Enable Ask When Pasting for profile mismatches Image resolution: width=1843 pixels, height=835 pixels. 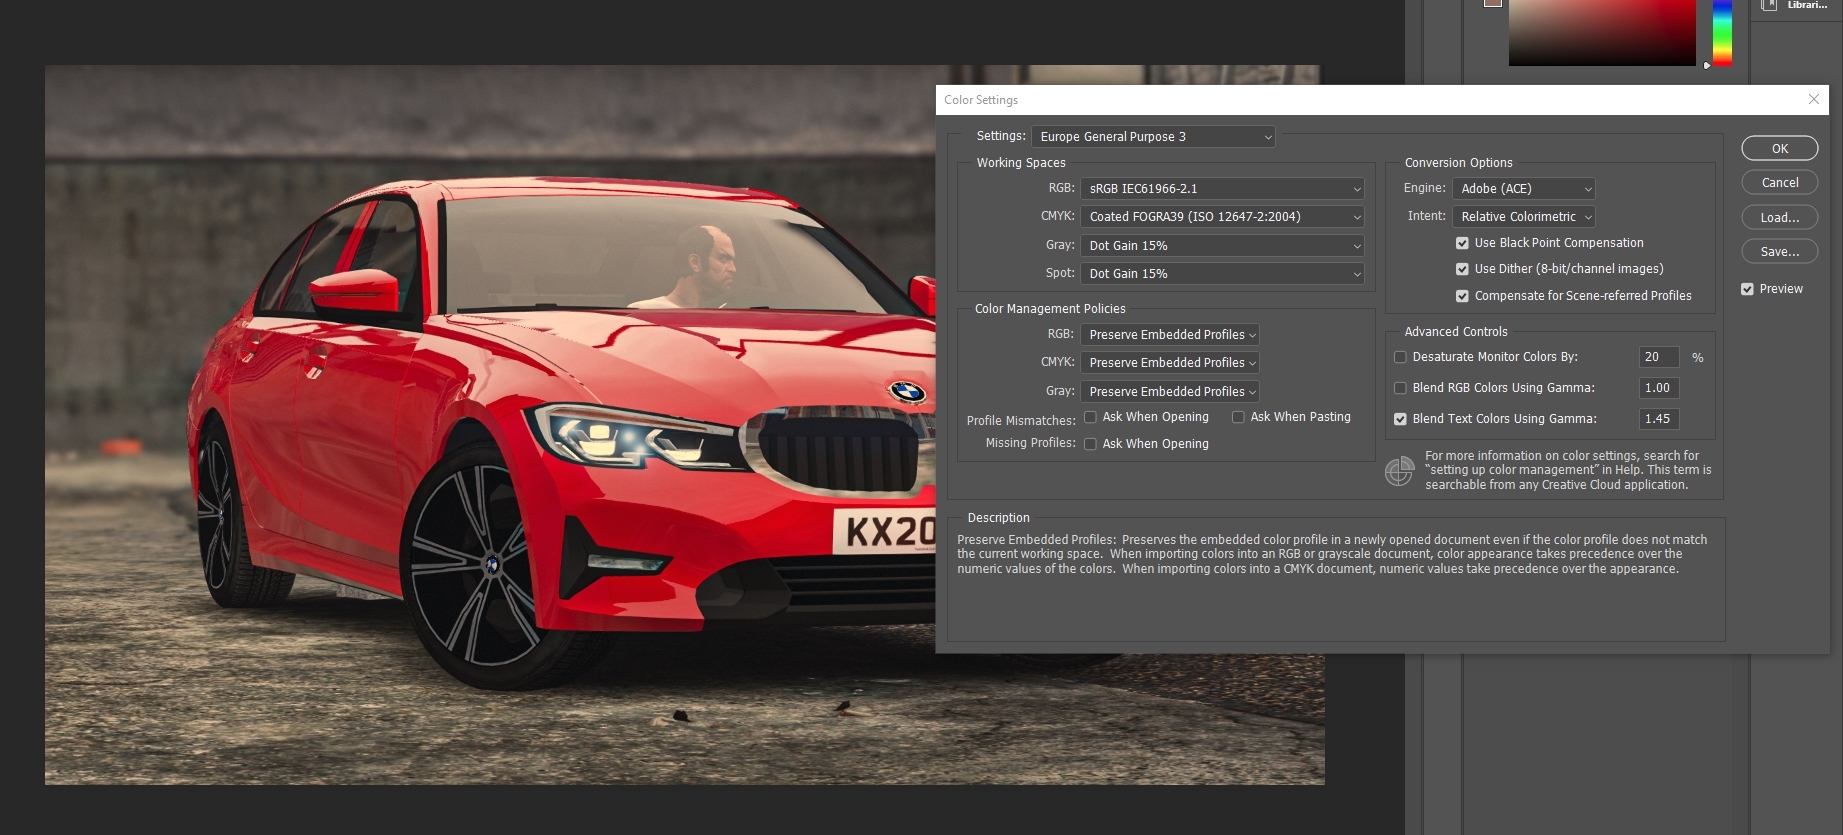(1238, 417)
